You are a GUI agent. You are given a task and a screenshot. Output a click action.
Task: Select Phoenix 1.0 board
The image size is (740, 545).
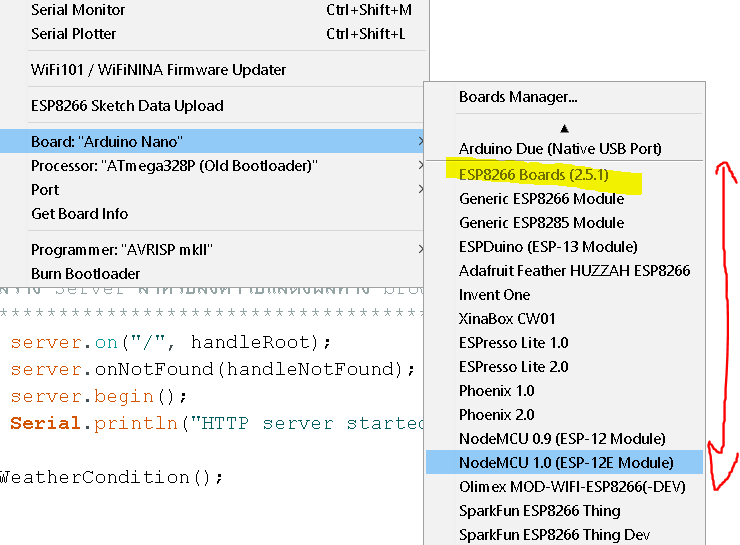564,391
